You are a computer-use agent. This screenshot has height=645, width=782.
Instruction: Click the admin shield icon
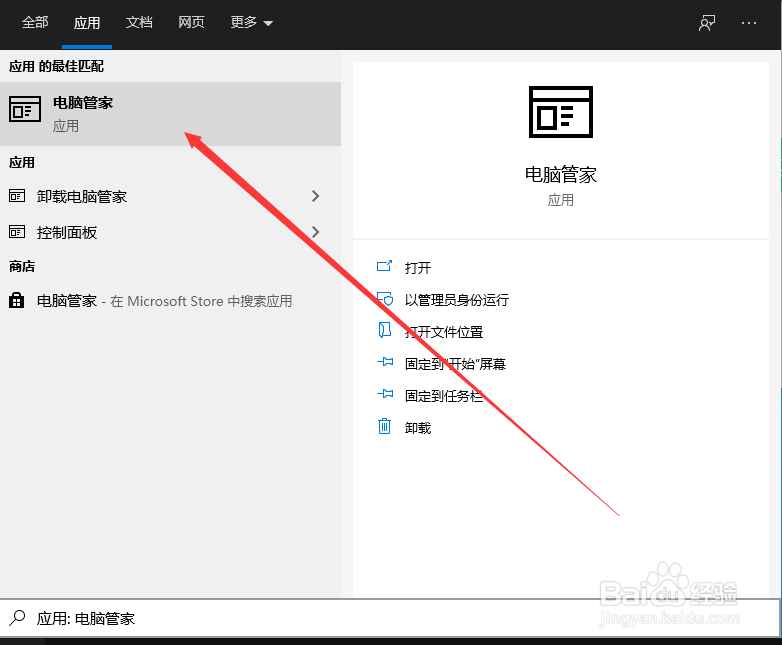pyautogui.click(x=385, y=299)
